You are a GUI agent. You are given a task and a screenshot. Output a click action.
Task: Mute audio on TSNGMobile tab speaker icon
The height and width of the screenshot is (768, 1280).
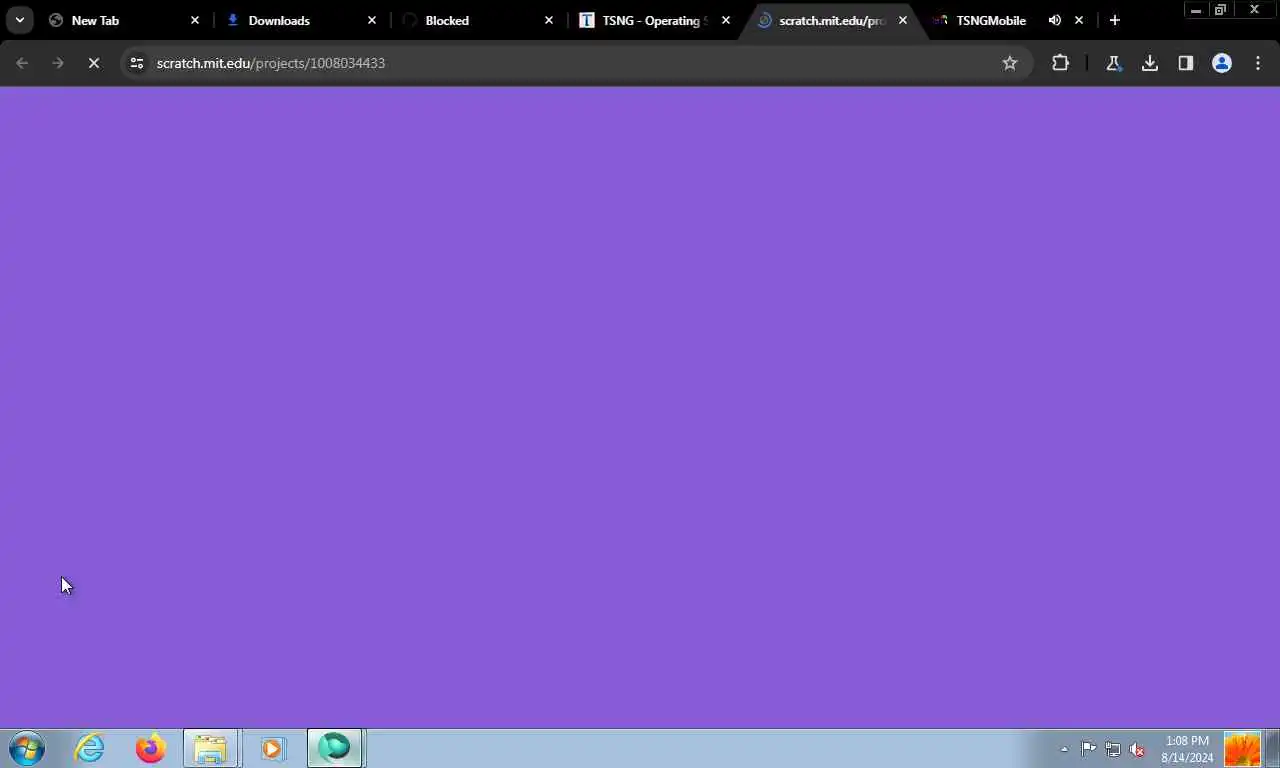click(x=1055, y=20)
